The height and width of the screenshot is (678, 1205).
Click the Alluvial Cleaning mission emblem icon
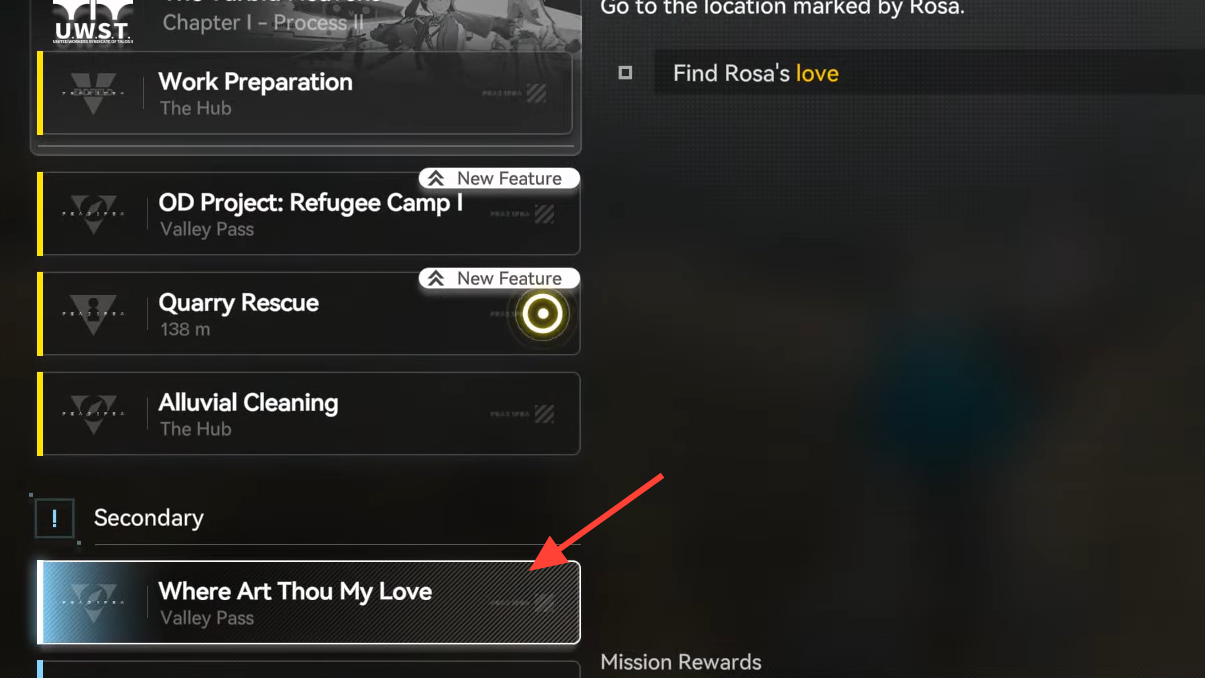93,414
